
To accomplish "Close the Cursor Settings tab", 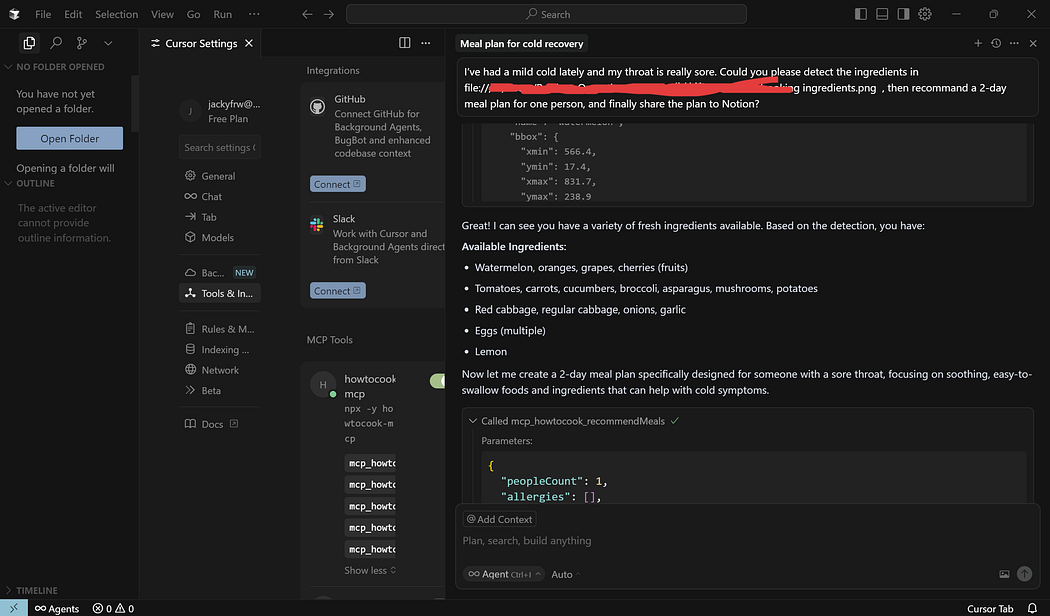I will pyautogui.click(x=249, y=43).
